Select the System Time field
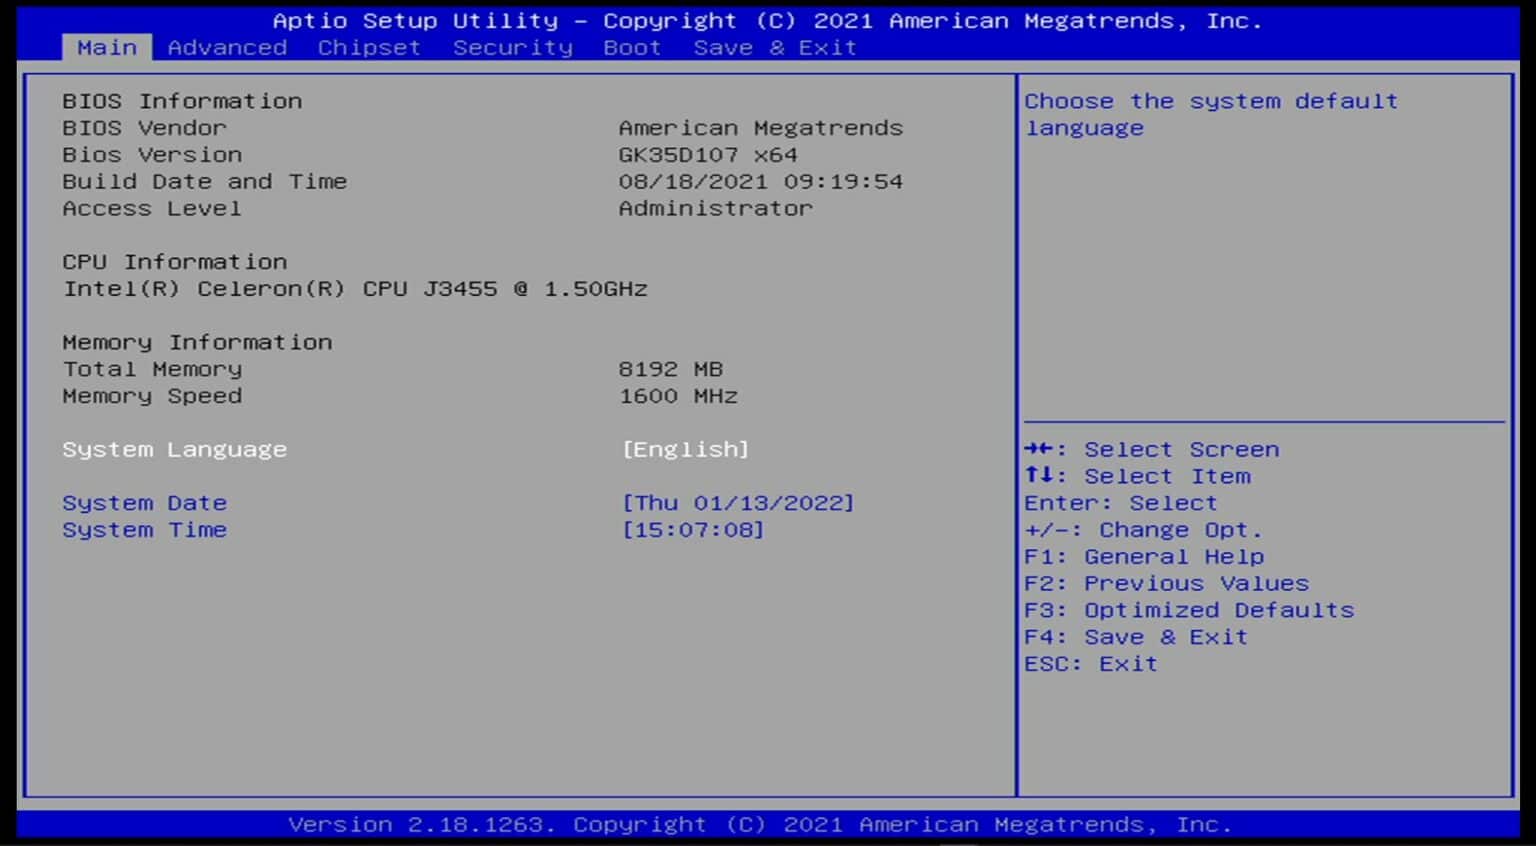The height and width of the screenshot is (846, 1536). point(144,530)
